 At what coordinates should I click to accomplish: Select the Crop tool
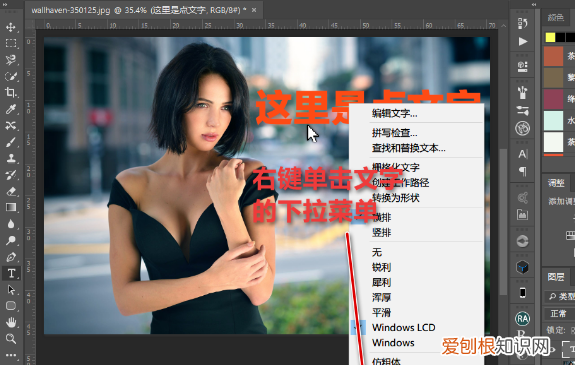click(11, 92)
